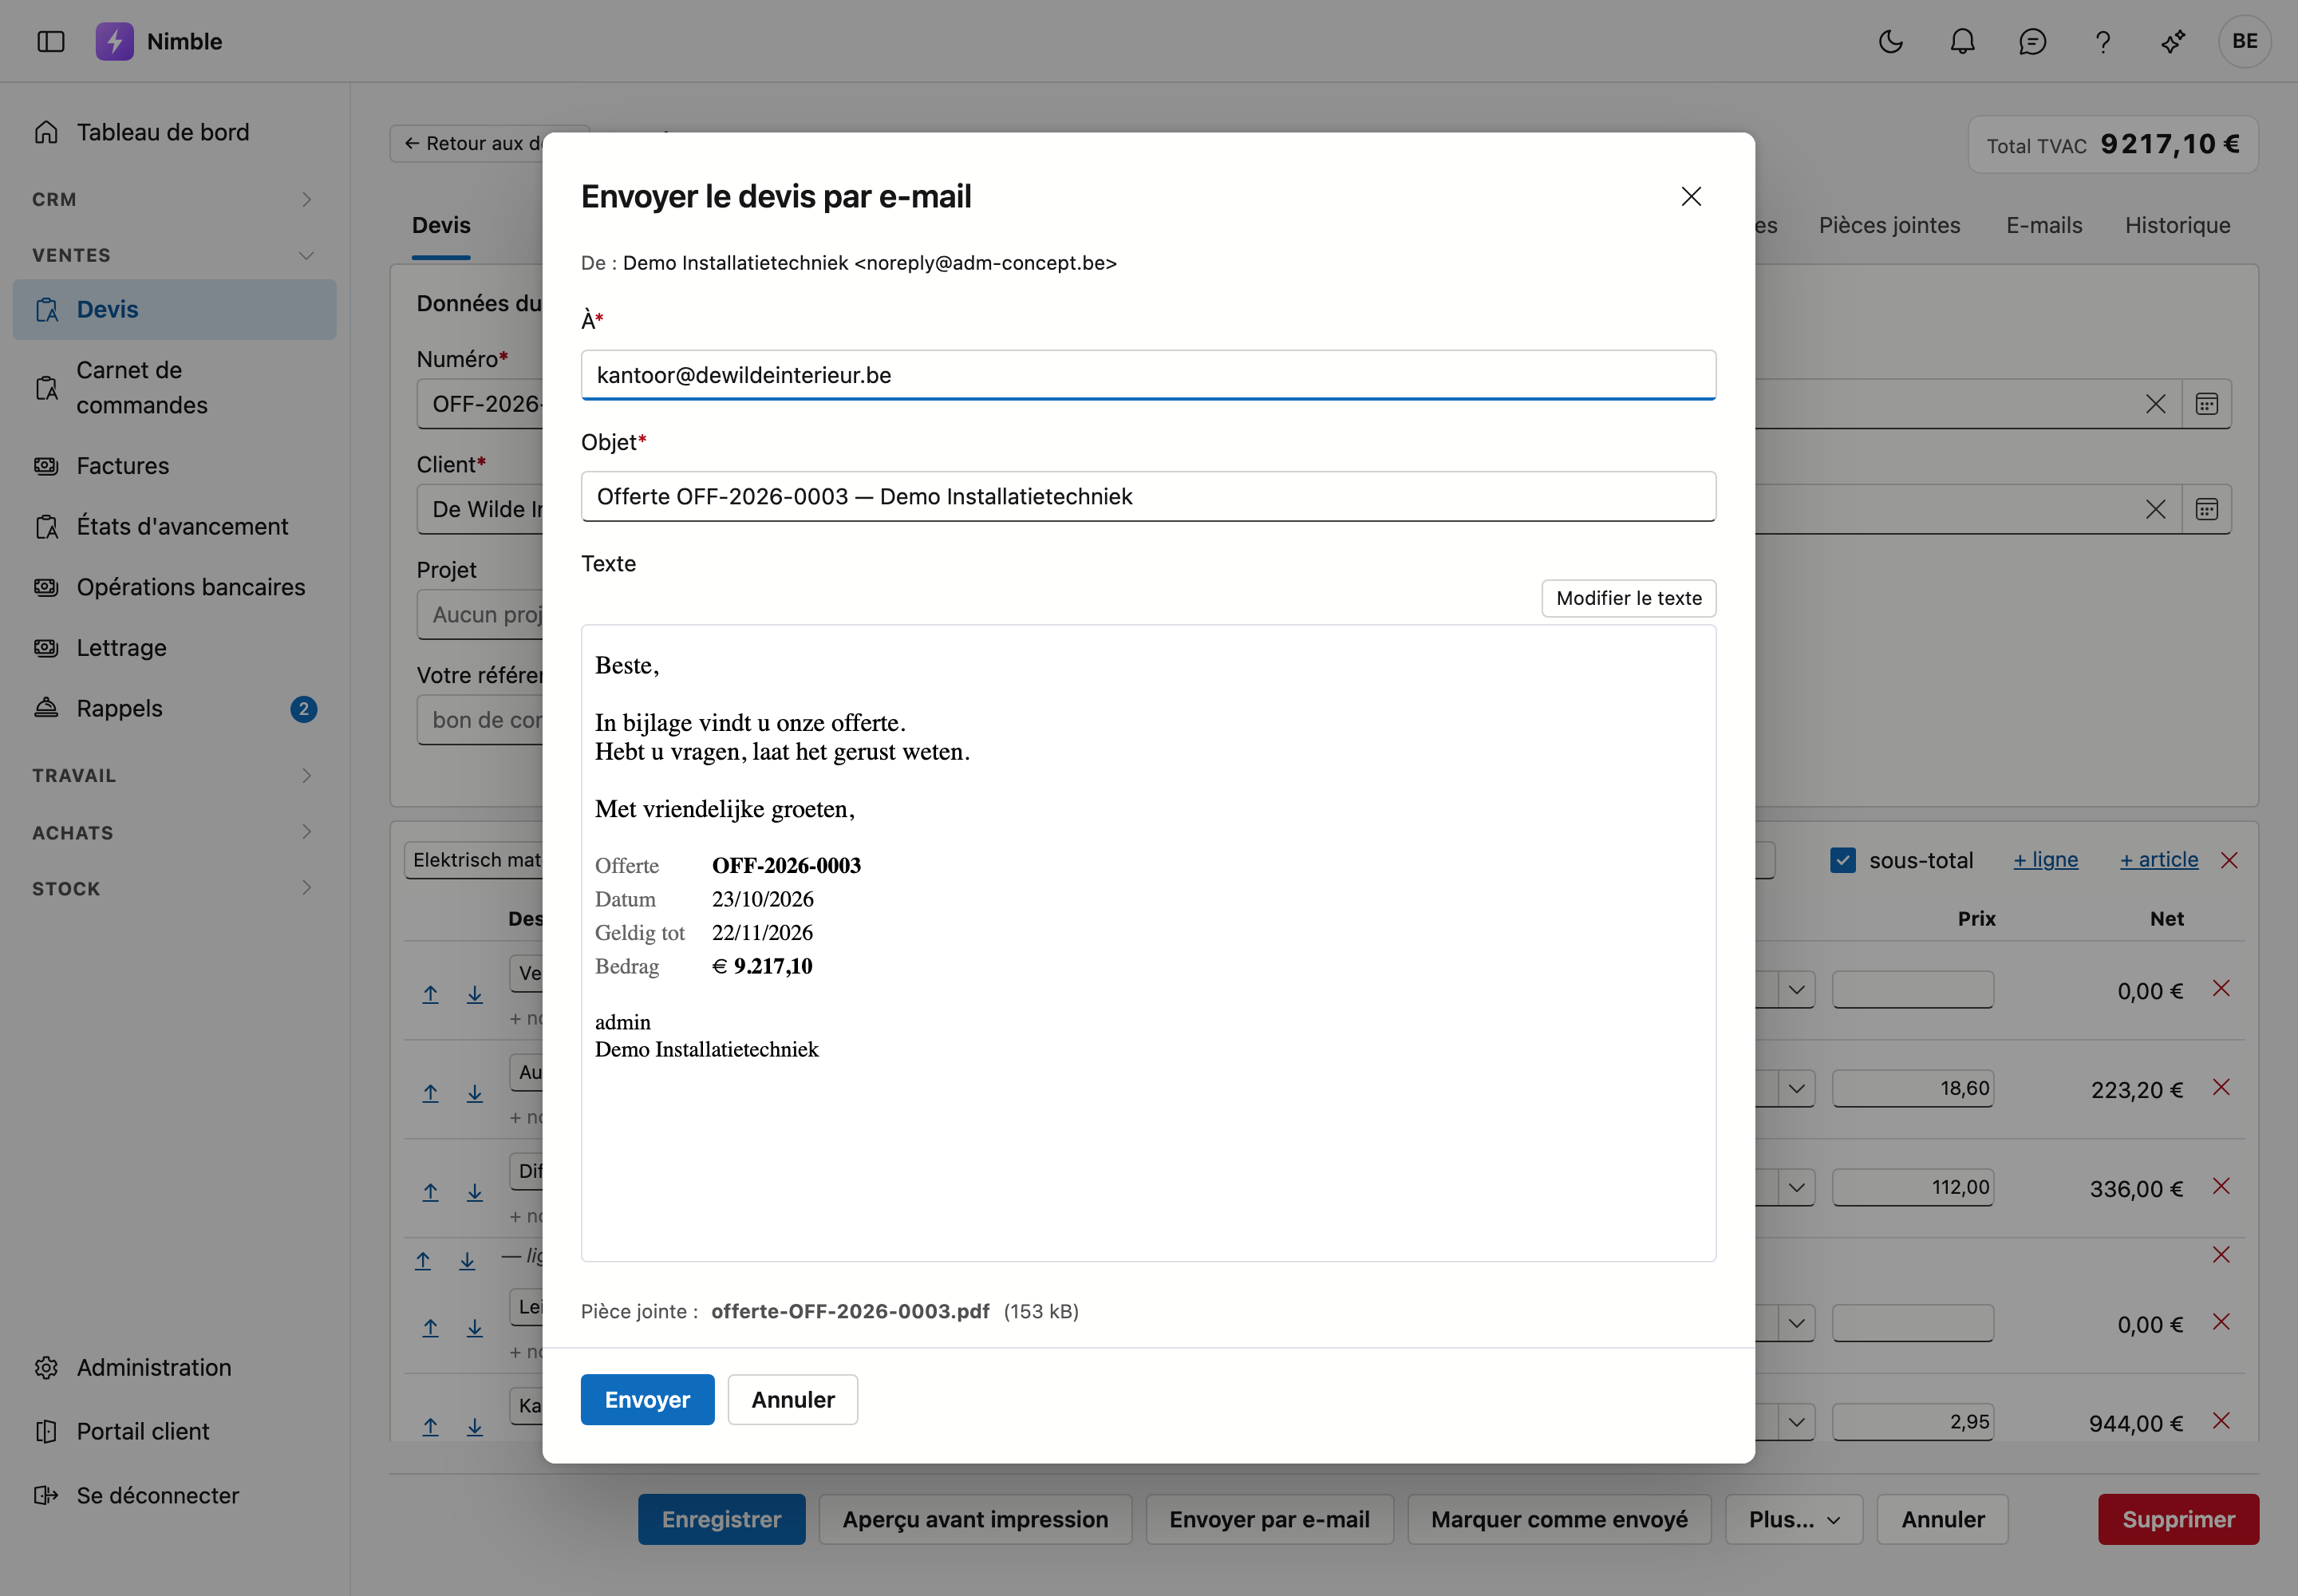Click Annuler in the e-mail dialog
The image size is (2298, 1596).
(x=793, y=1399)
